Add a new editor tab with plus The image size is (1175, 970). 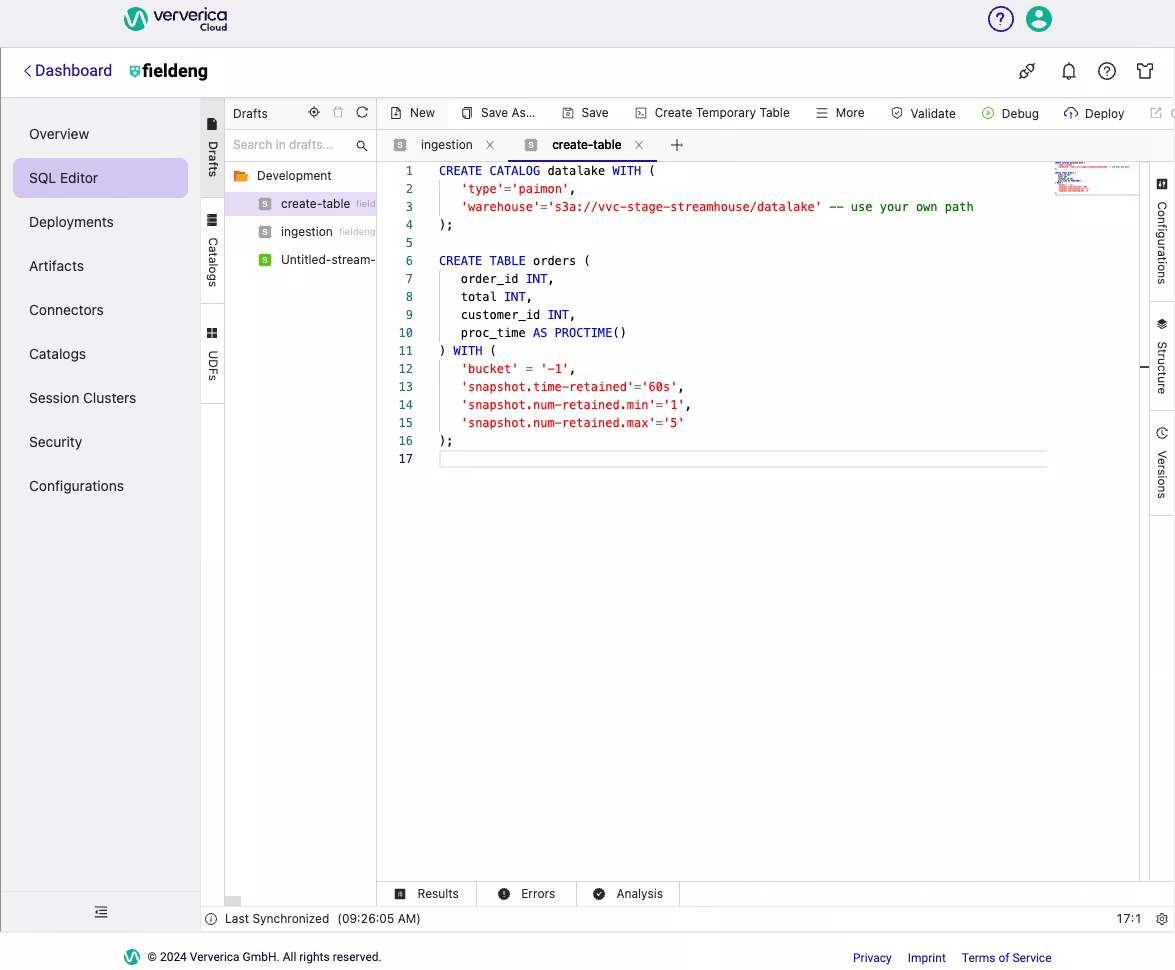[677, 145]
